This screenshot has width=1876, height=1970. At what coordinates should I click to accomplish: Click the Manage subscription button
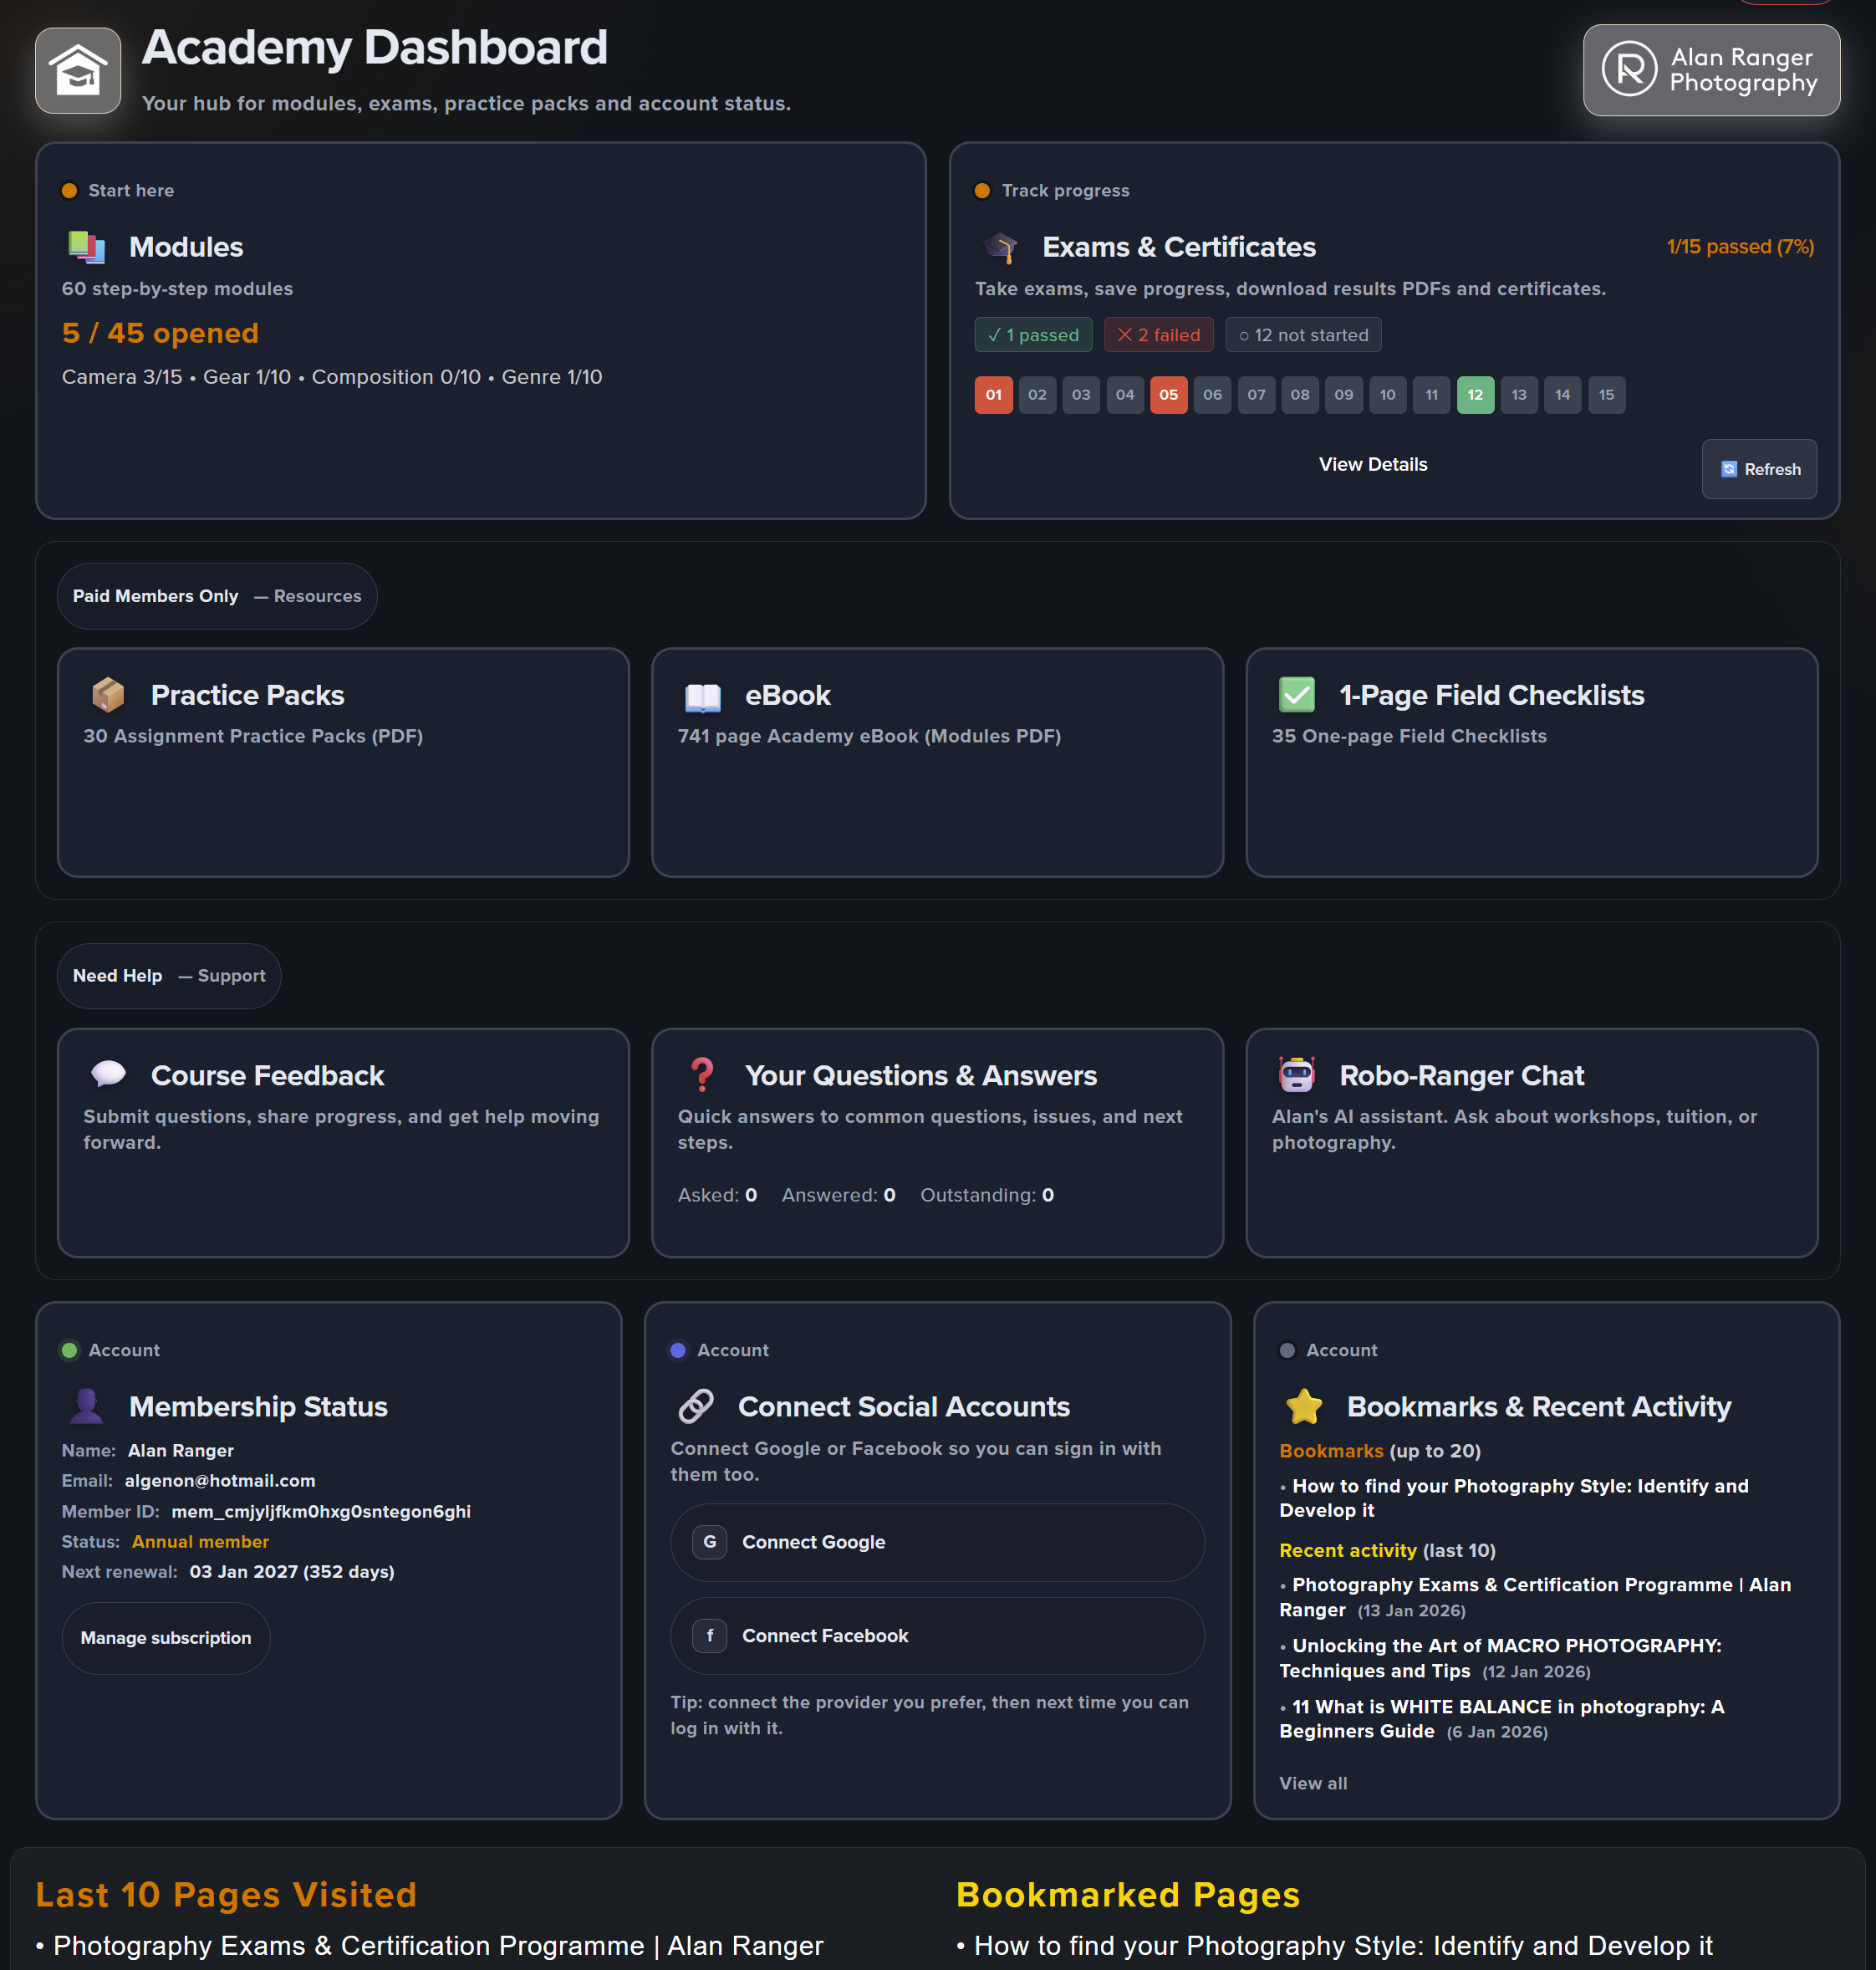click(x=165, y=1638)
